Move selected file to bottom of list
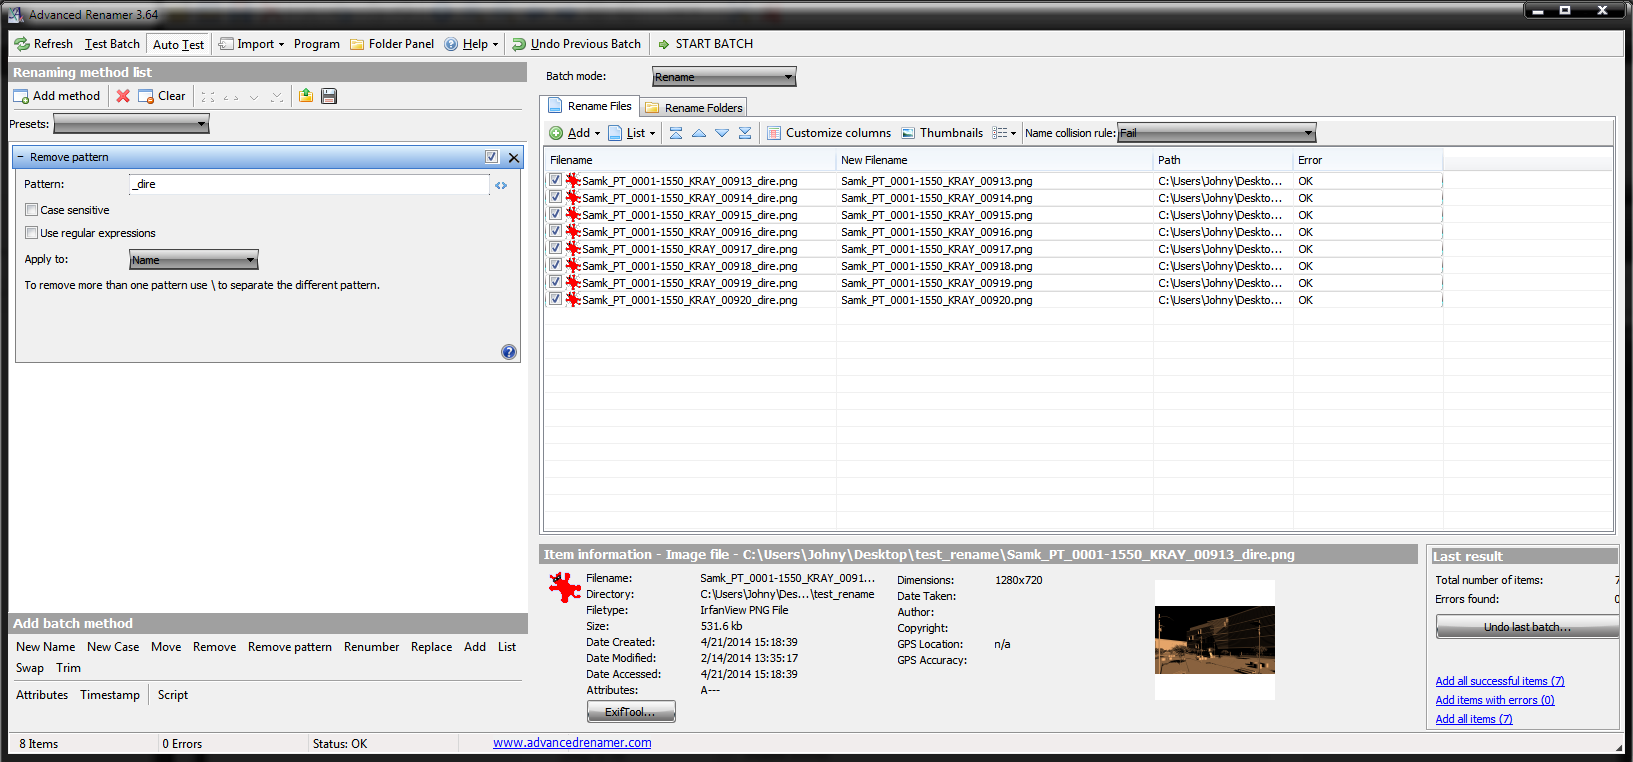Image resolution: width=1633 pixels, height=762 pixels. coord(745,133)
